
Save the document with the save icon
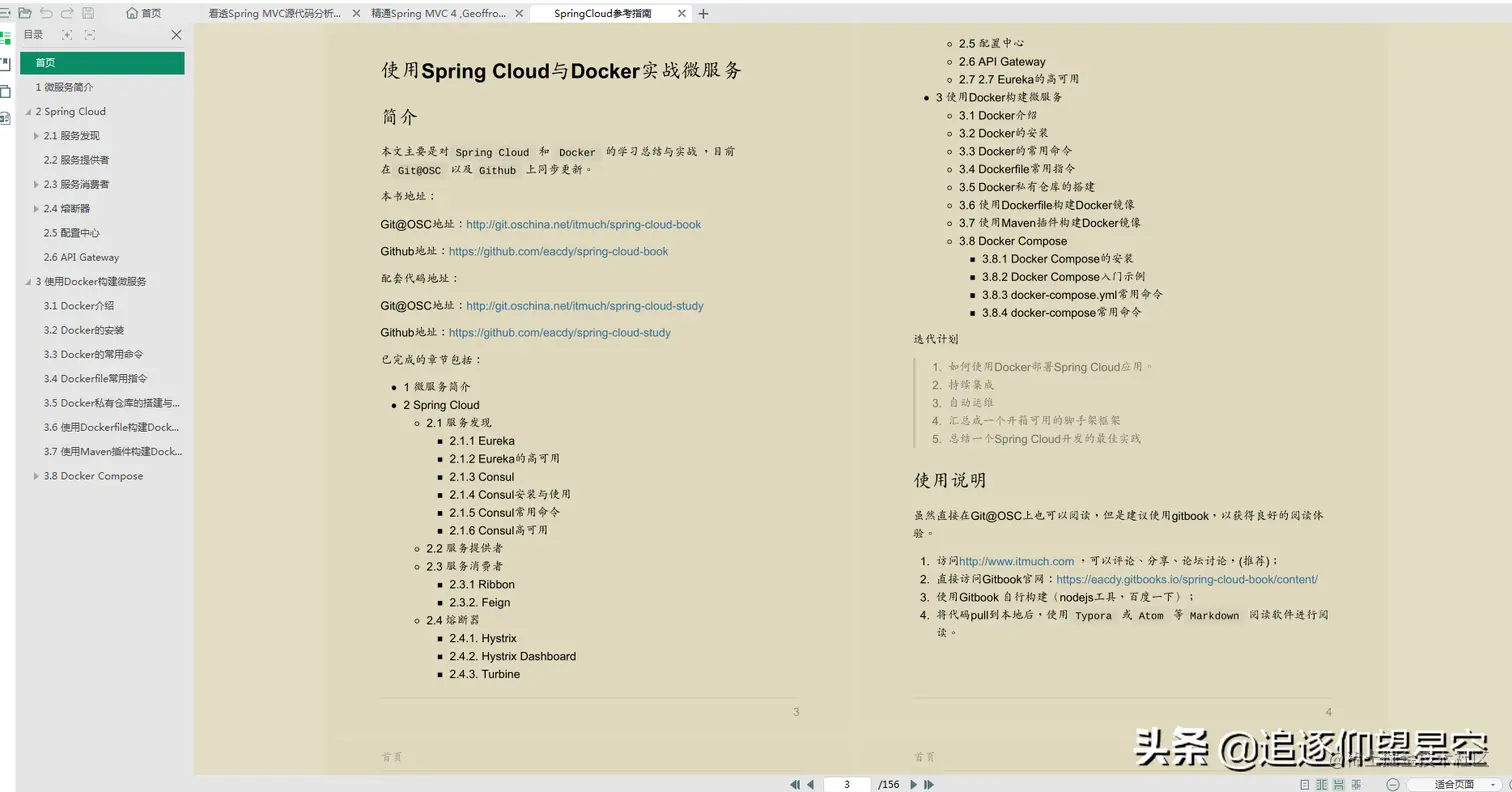pos(87,13)
